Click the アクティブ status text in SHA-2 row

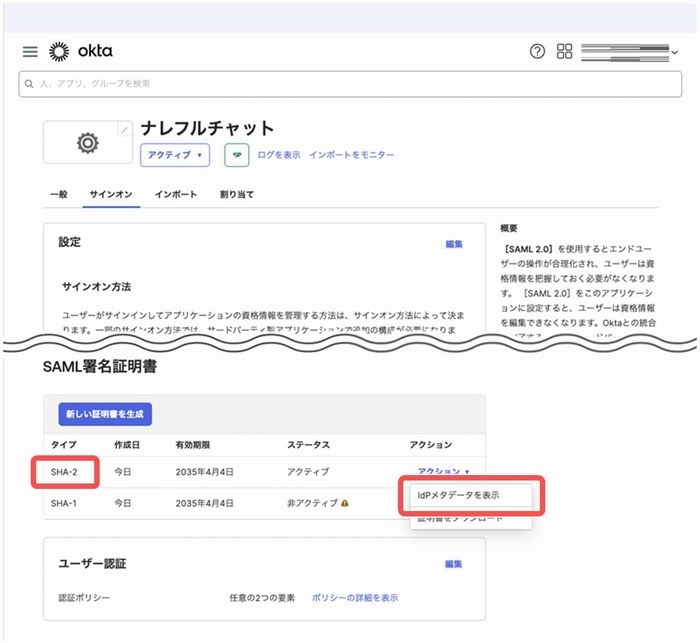tap(308, 472)
